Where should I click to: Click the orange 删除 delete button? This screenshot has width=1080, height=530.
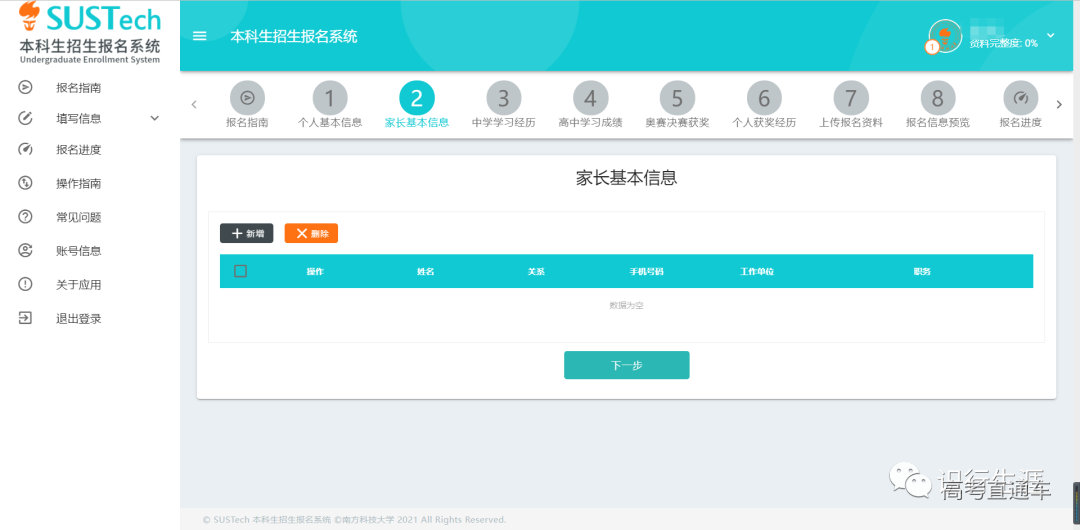coord(311,234)
